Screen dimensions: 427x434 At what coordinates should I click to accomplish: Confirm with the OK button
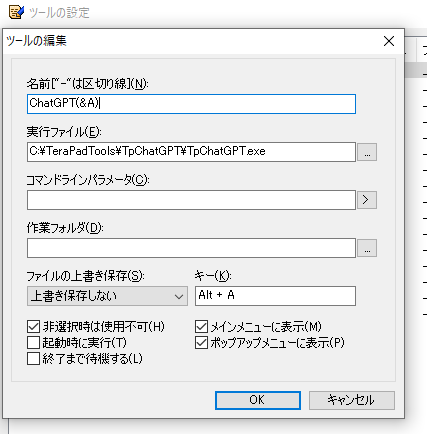pos(258,400)
